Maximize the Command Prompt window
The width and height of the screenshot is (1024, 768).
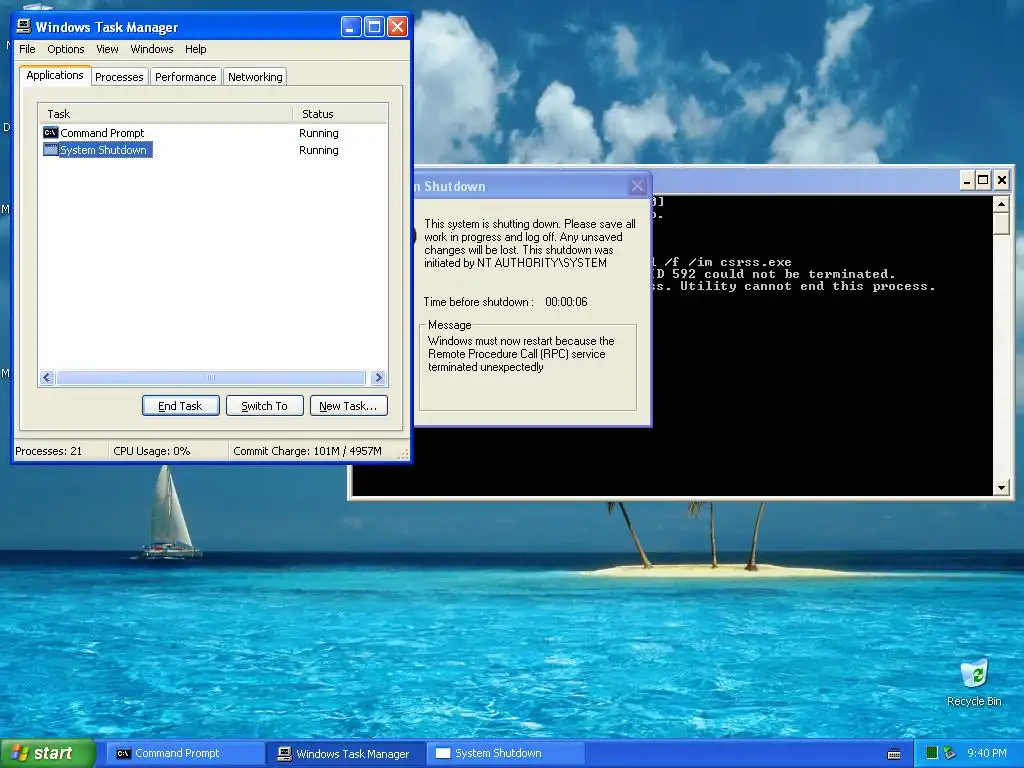(983, 180)
